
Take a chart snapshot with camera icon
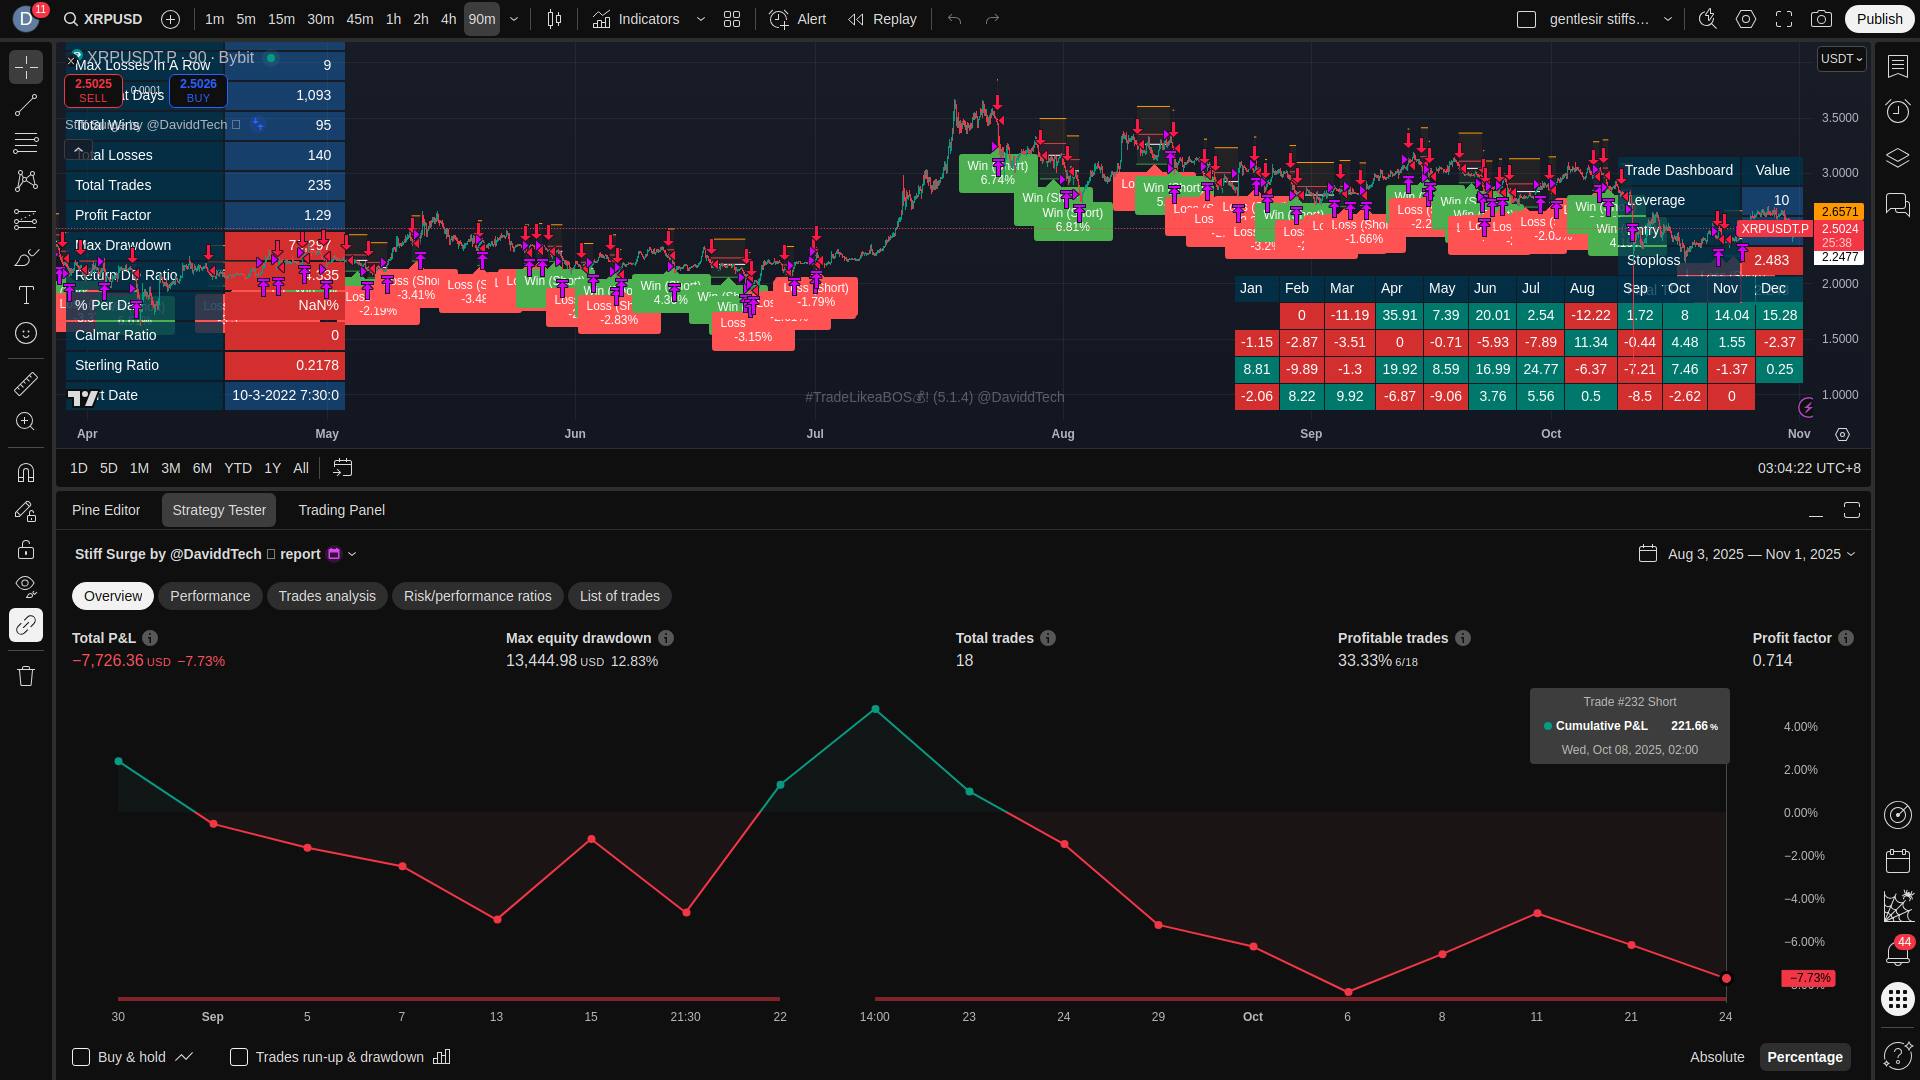[1822, 19]
